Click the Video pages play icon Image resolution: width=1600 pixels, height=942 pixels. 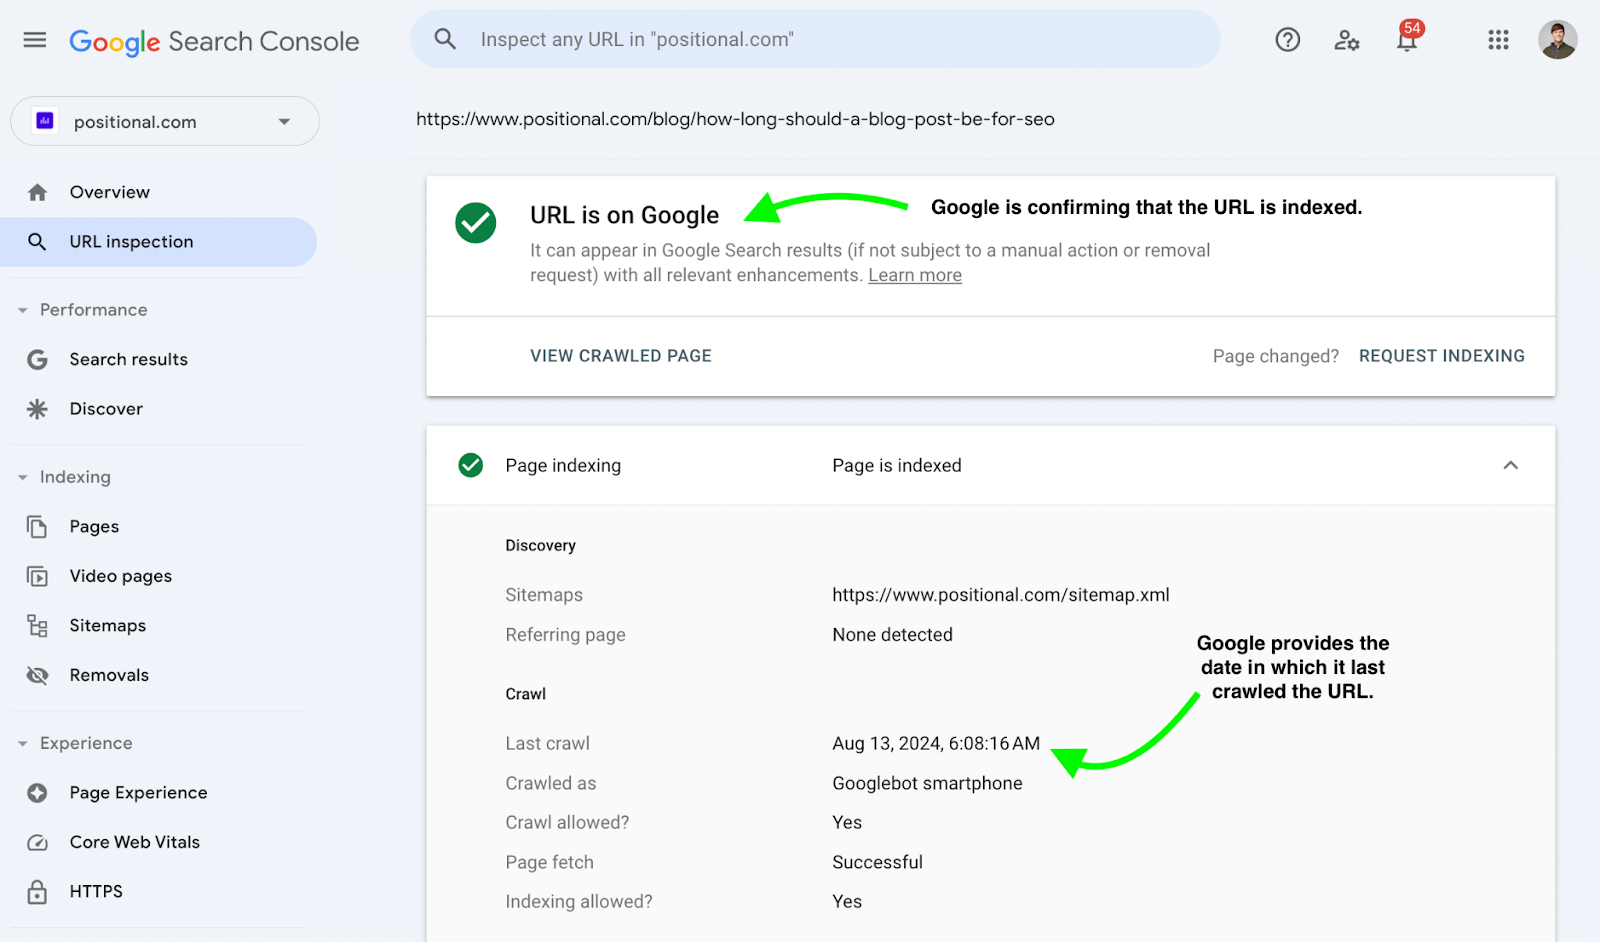(x=37, y=576)
